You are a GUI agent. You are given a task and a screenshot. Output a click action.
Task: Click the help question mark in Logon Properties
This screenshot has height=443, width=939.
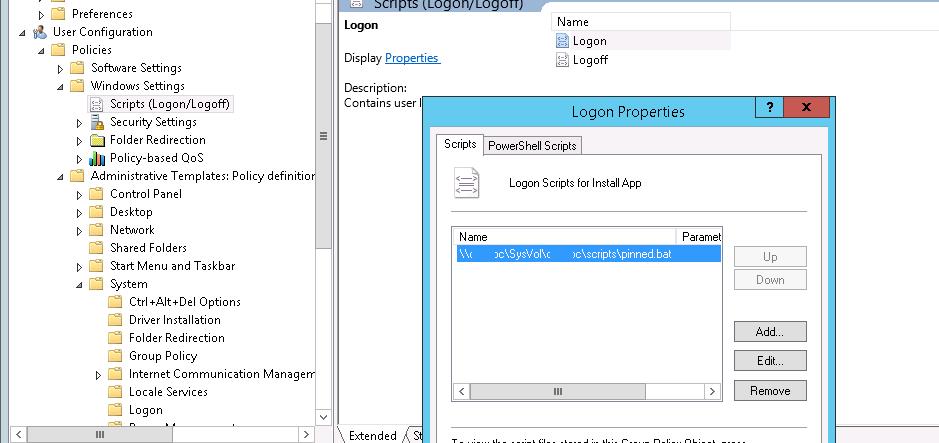tap(768, 108)
